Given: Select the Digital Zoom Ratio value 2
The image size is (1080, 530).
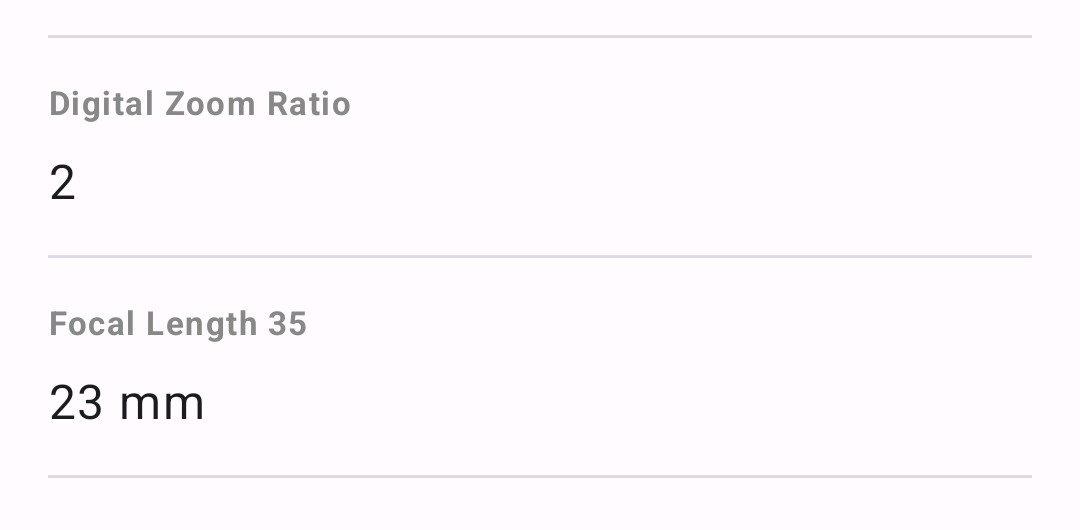Looking at the screenshot, I should [x=62, y=184].
